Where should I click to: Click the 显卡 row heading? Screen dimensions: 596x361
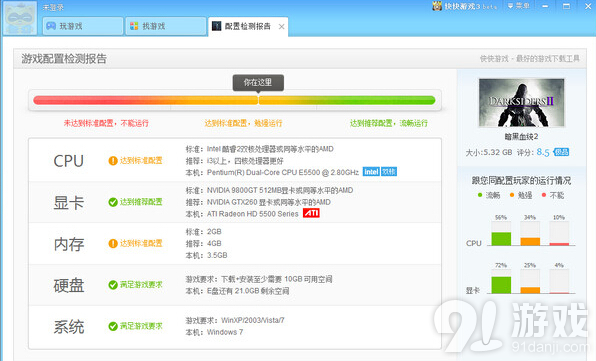[68, 203]
